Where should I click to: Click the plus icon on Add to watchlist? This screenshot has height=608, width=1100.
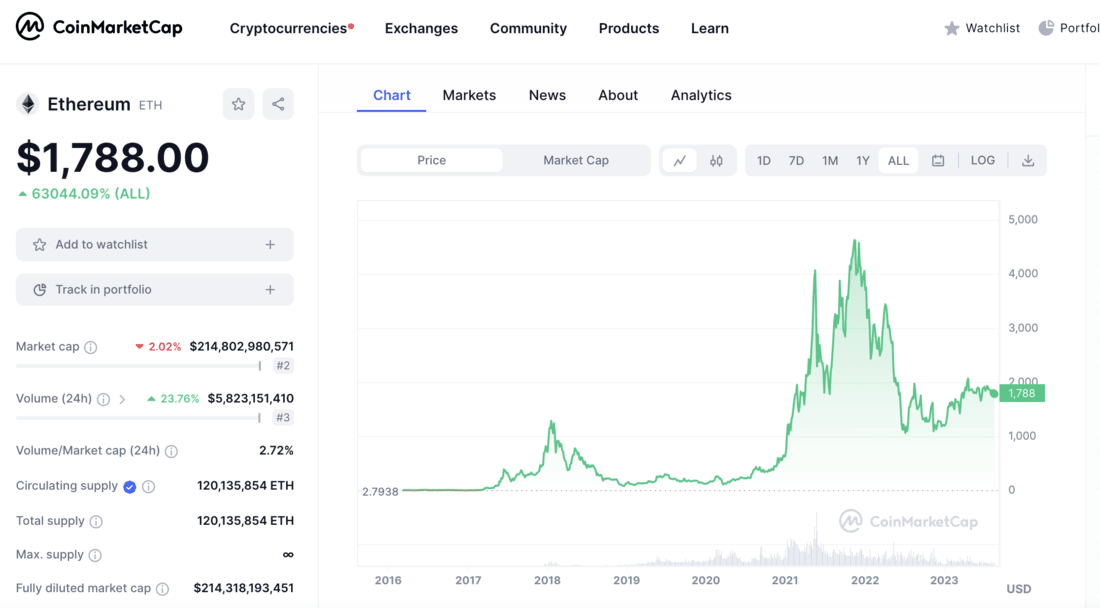[270, 245]
